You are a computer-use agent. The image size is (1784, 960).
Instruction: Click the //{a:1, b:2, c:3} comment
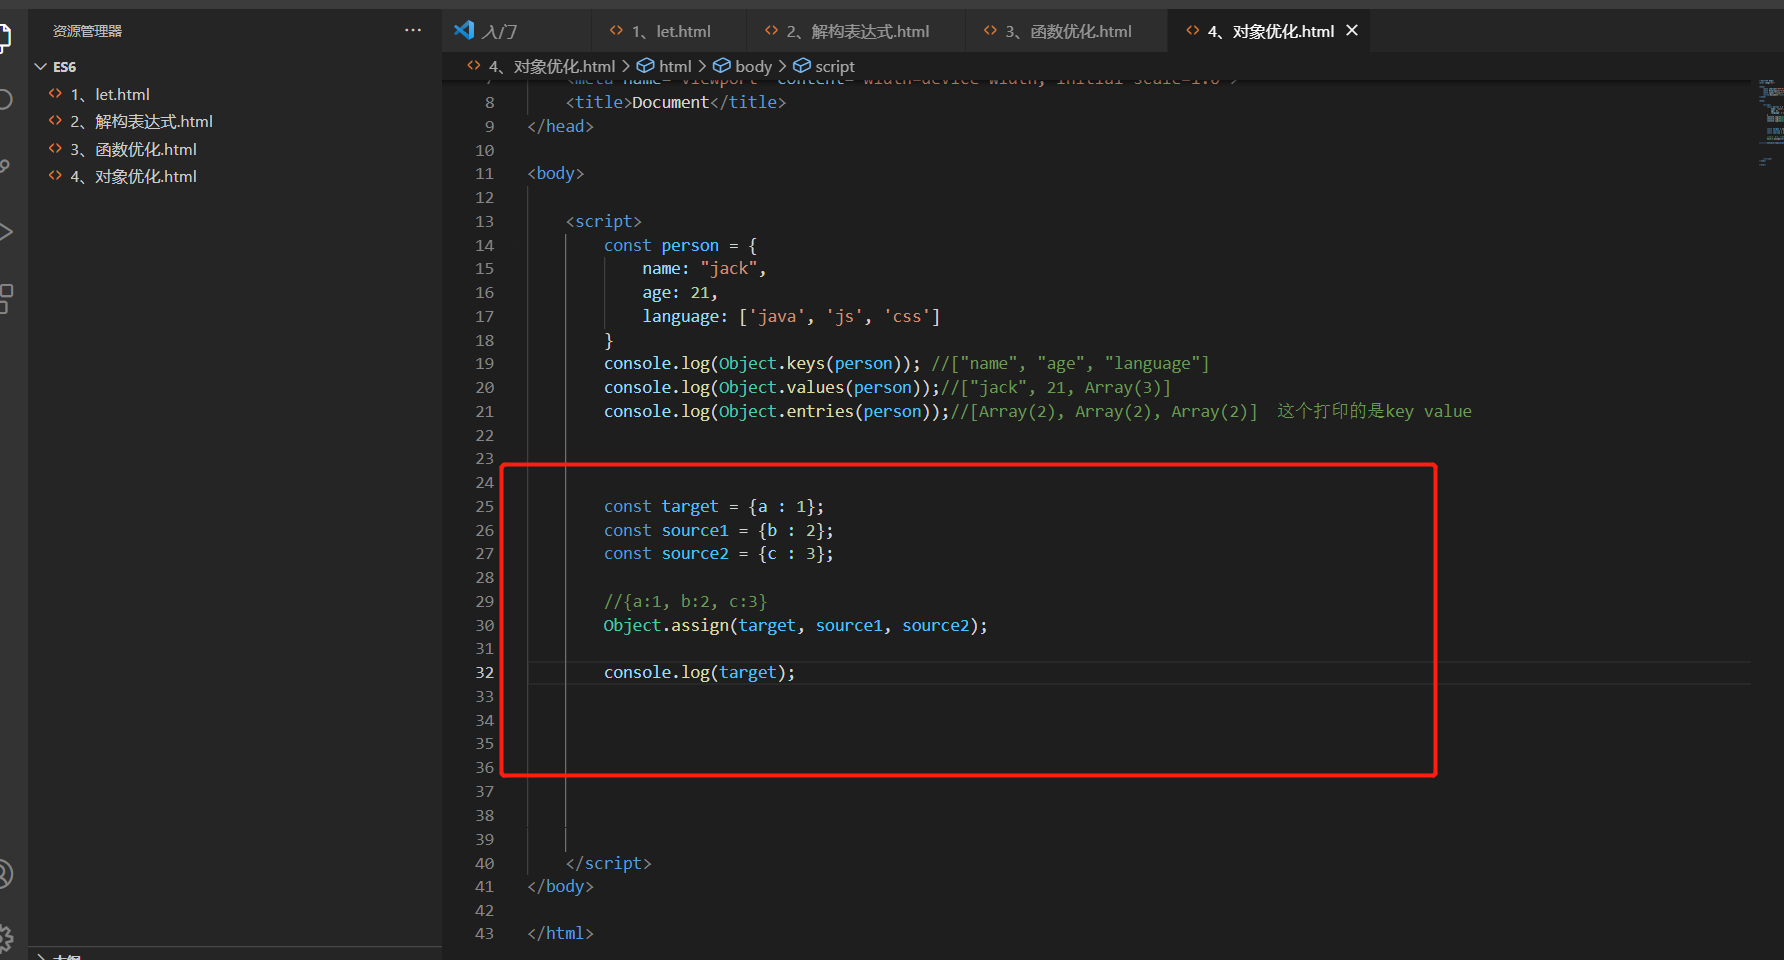coord(685,601)
